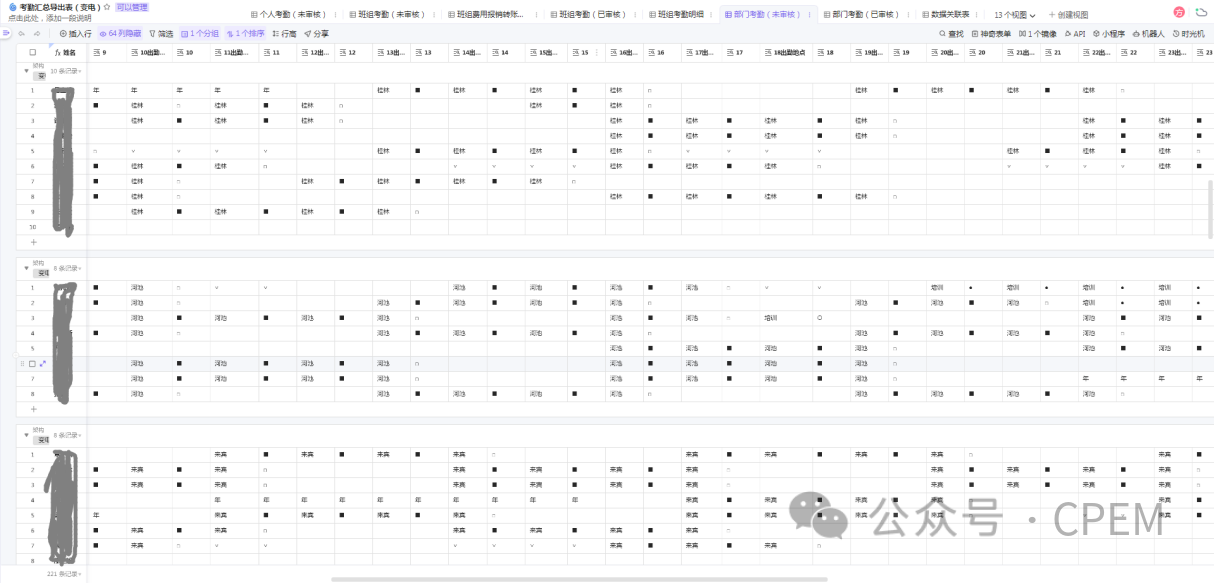
Task: Collapse the first group with triangle arrow
Action: pyautogui.click(x=26, y=71)
